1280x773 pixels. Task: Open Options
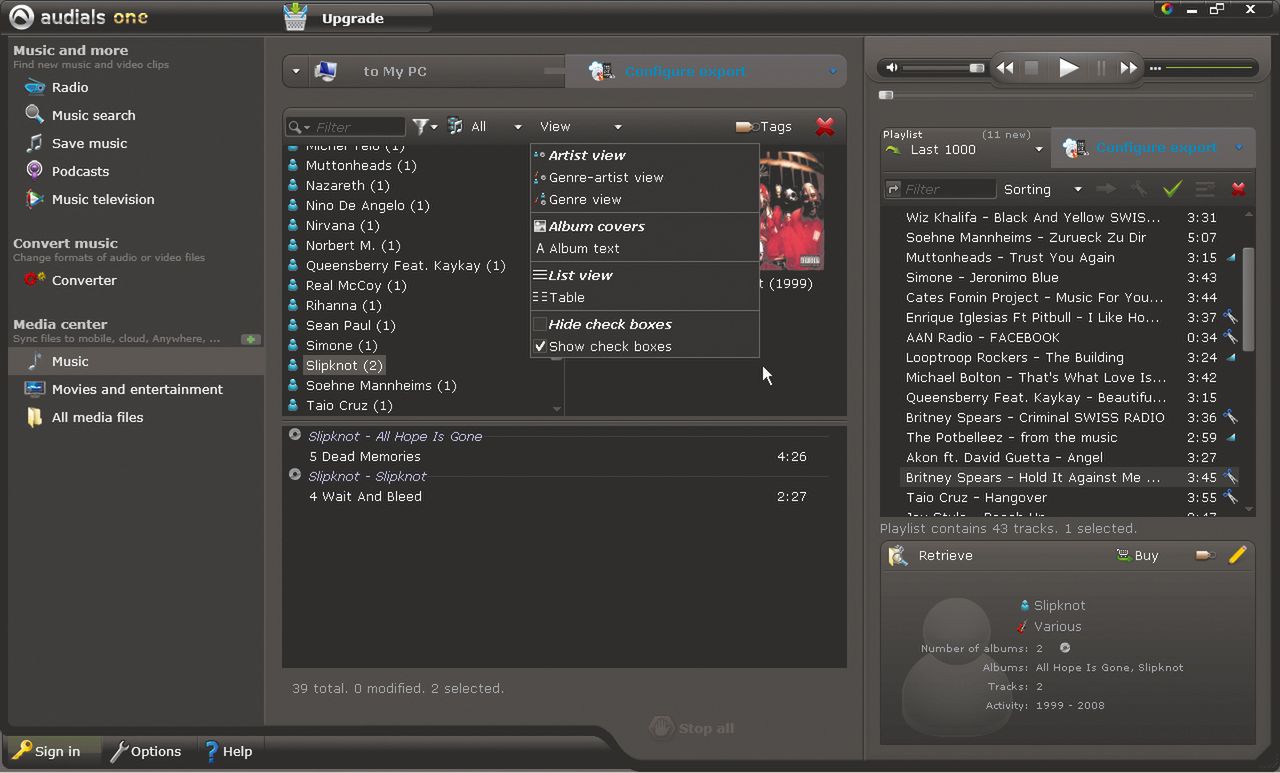tap(146, 751)
